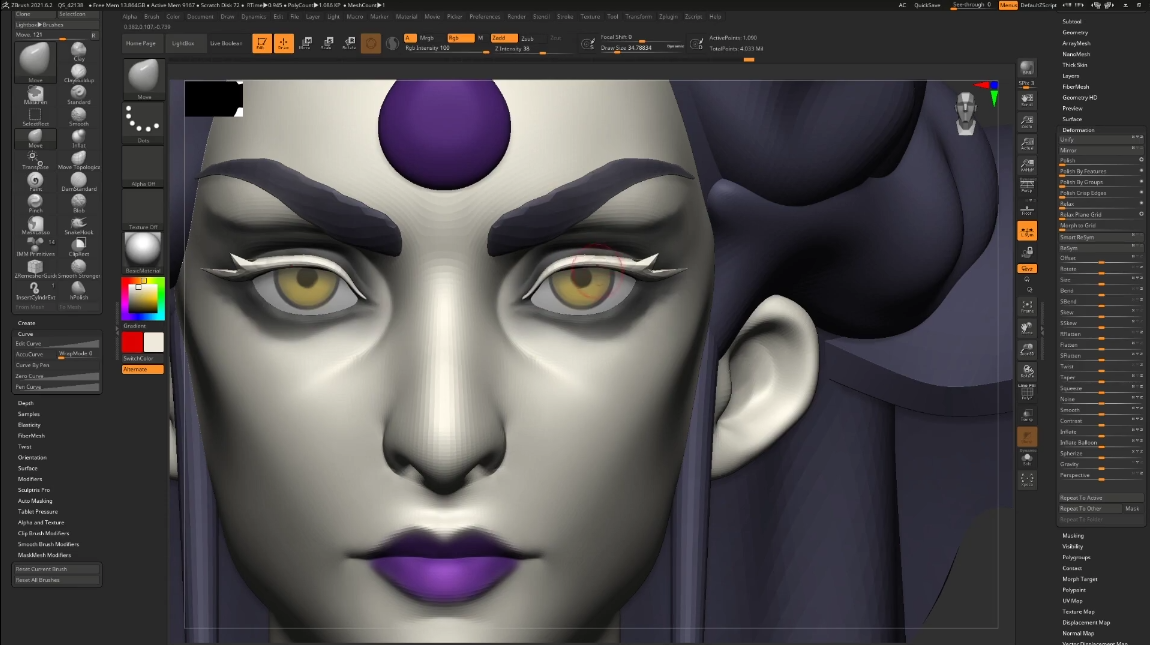Open the Texture Off picker
The height and width of the screenshot is (645, 1150).
point(143,210)
